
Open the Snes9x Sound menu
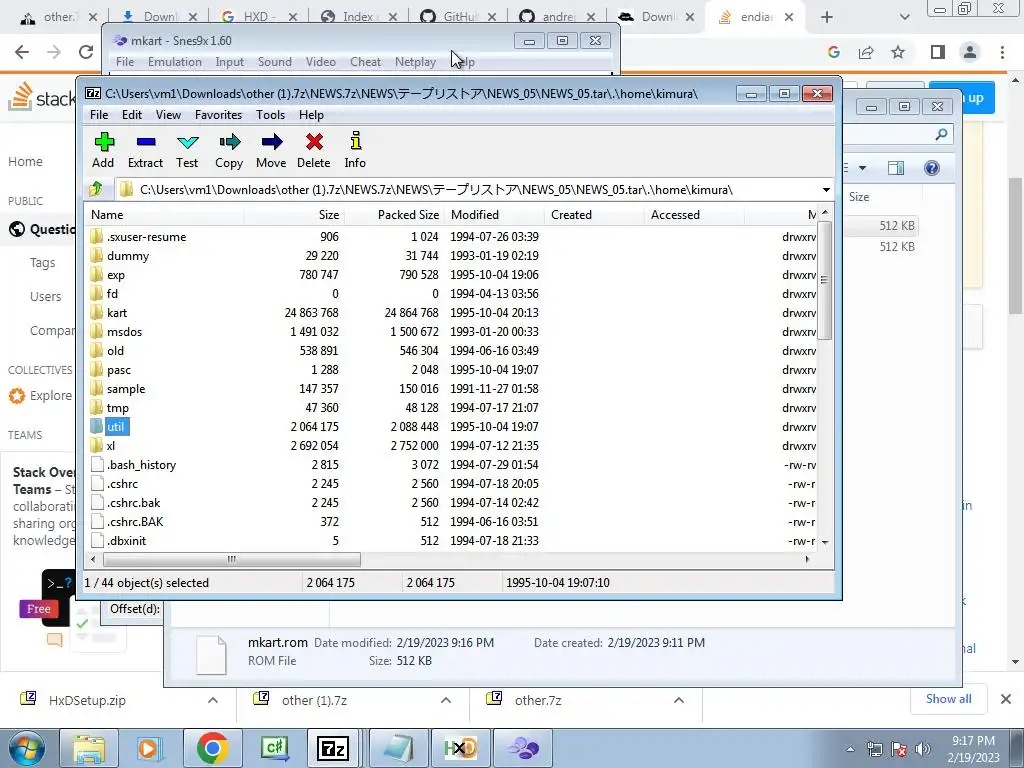[x=274, y=62]
